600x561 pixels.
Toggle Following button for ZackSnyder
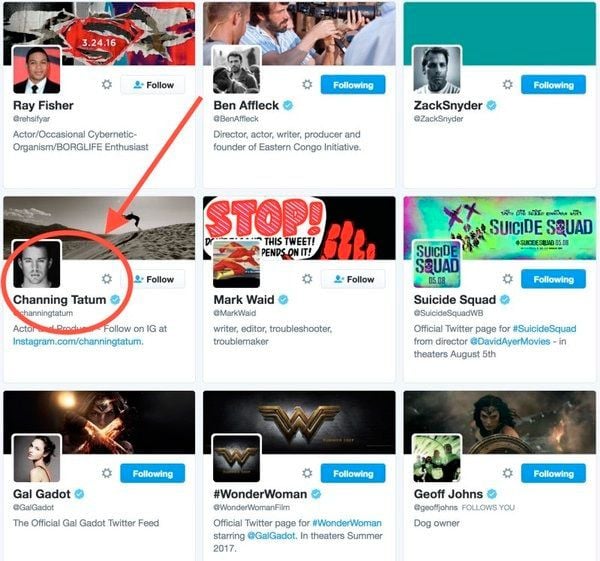[553, 85]
